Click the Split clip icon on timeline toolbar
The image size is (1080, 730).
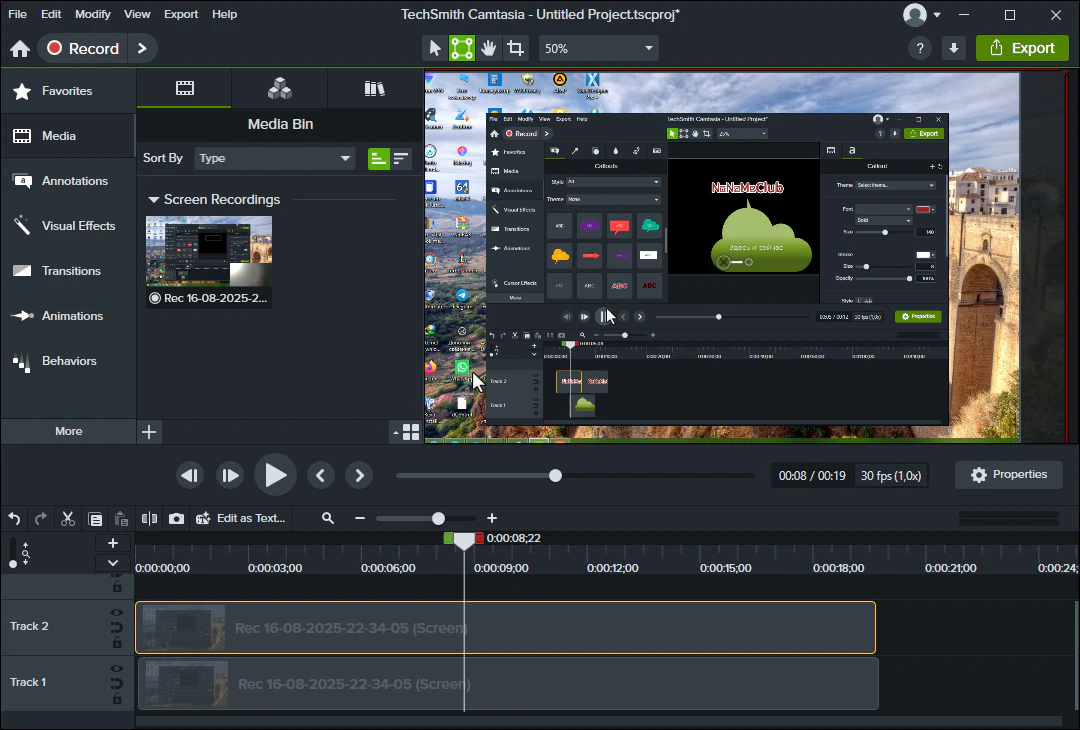click(150, 518)
